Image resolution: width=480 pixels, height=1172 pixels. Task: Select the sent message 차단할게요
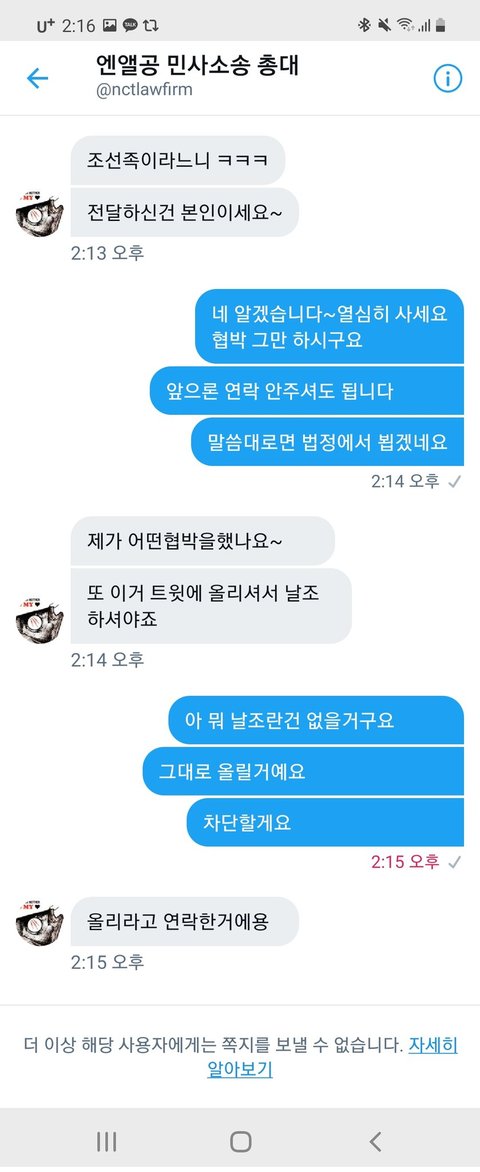click(325, 822)
